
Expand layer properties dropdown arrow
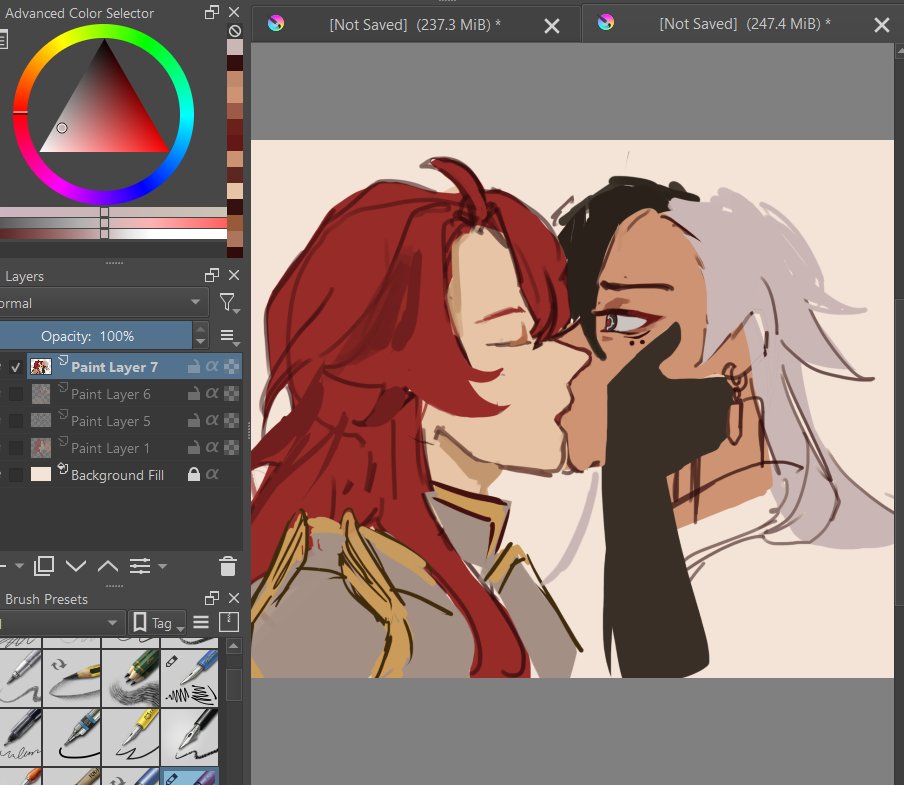click(x=163, y=567)
